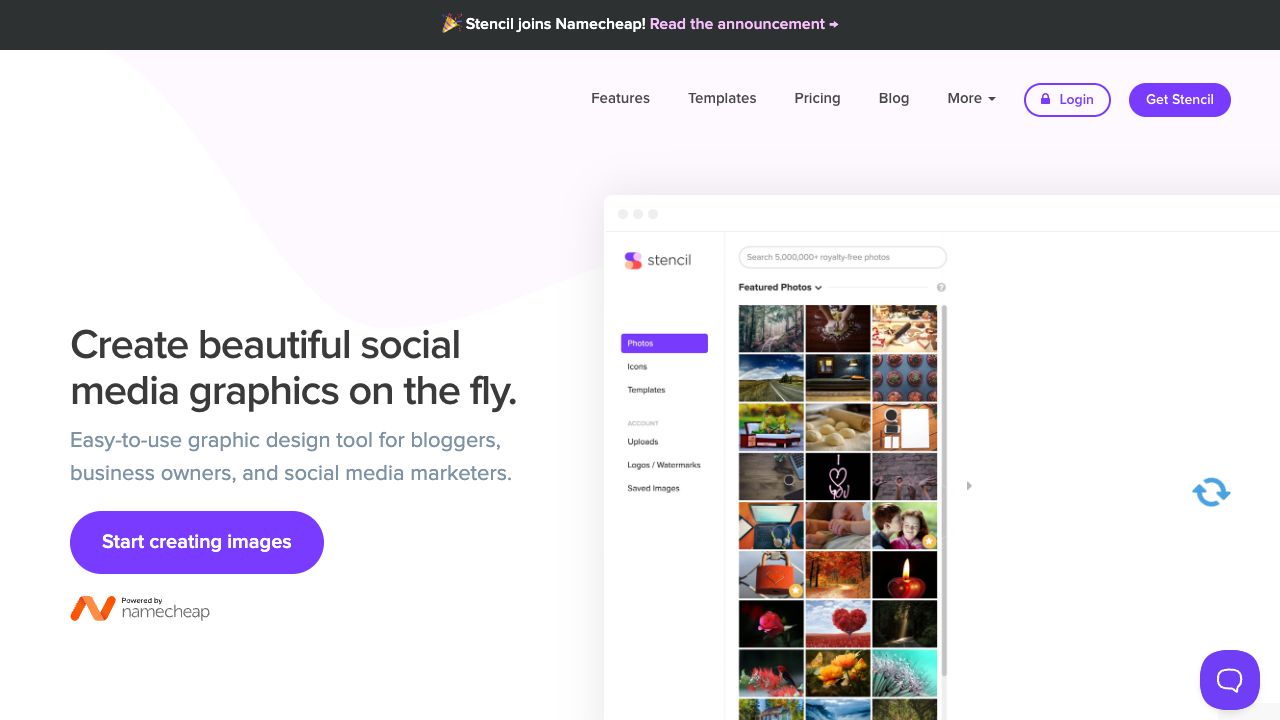
Task: Click the Login button
Action: (x=1067, y=99)
